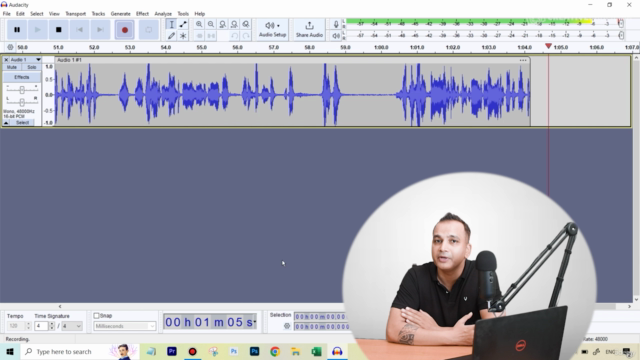Click the speaker playback meter icon

click(x=336, y=36)
